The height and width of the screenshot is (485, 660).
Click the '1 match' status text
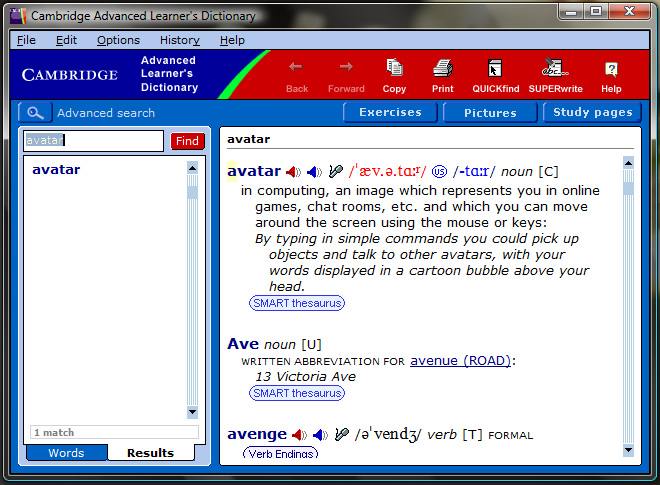(x=54, y=432)
